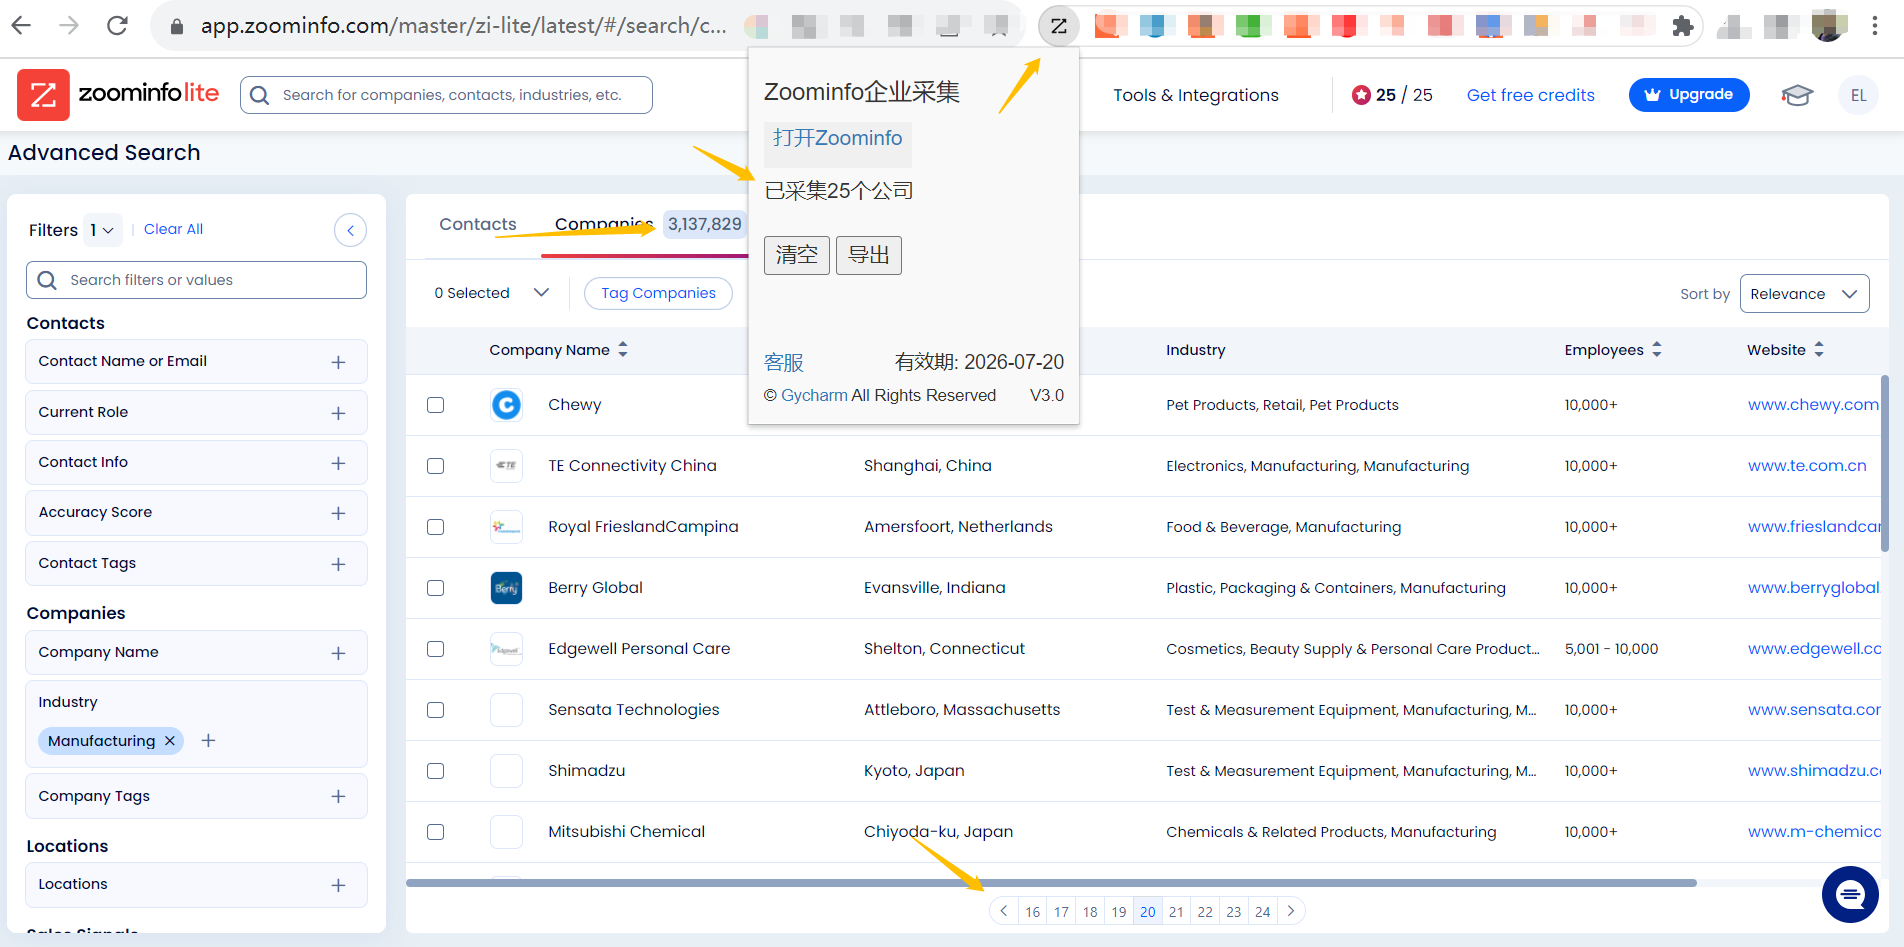The height and width of the screenshot is (947, 1904).
Task: Click the Chewy company logo
Action: click(x=507, y=405)
